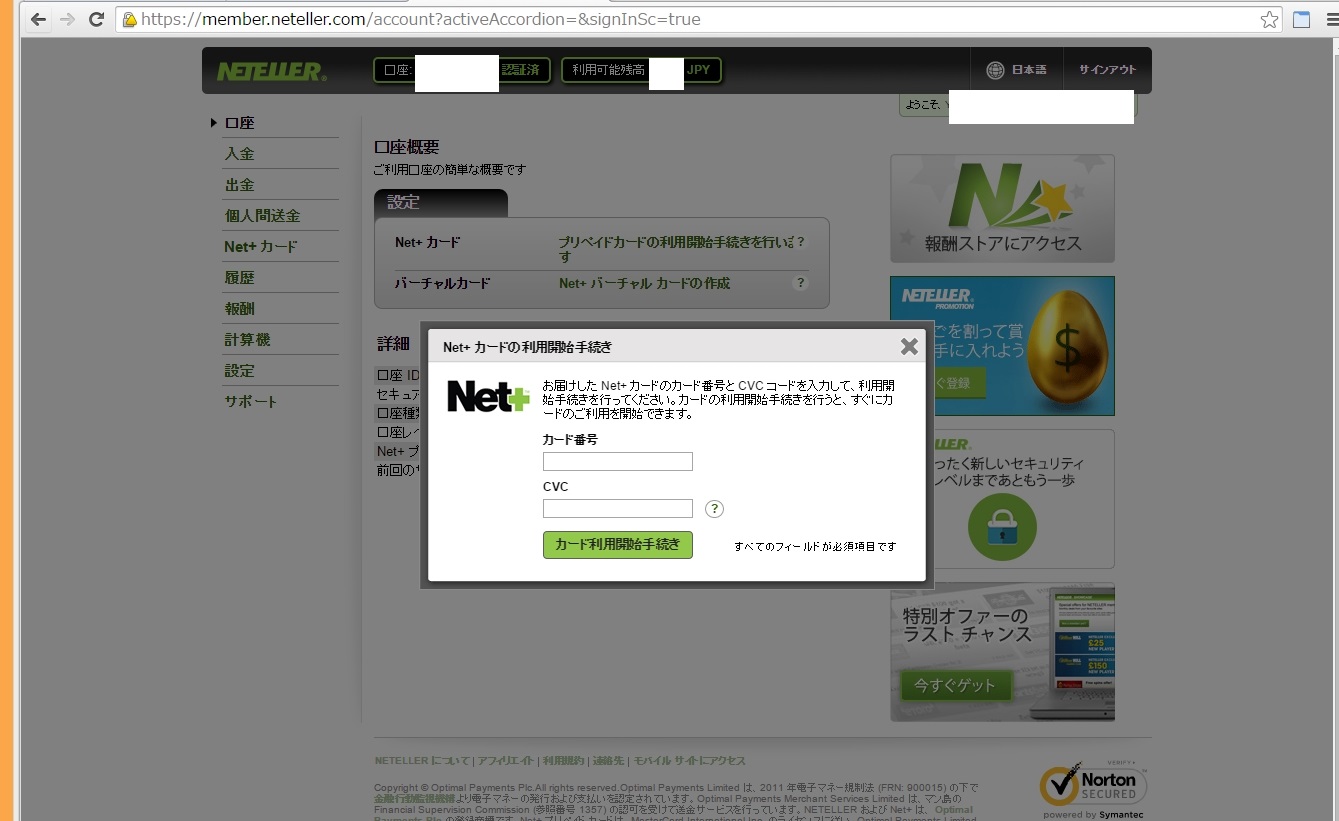Click the 利用可能残高 balance box in header

641,70
